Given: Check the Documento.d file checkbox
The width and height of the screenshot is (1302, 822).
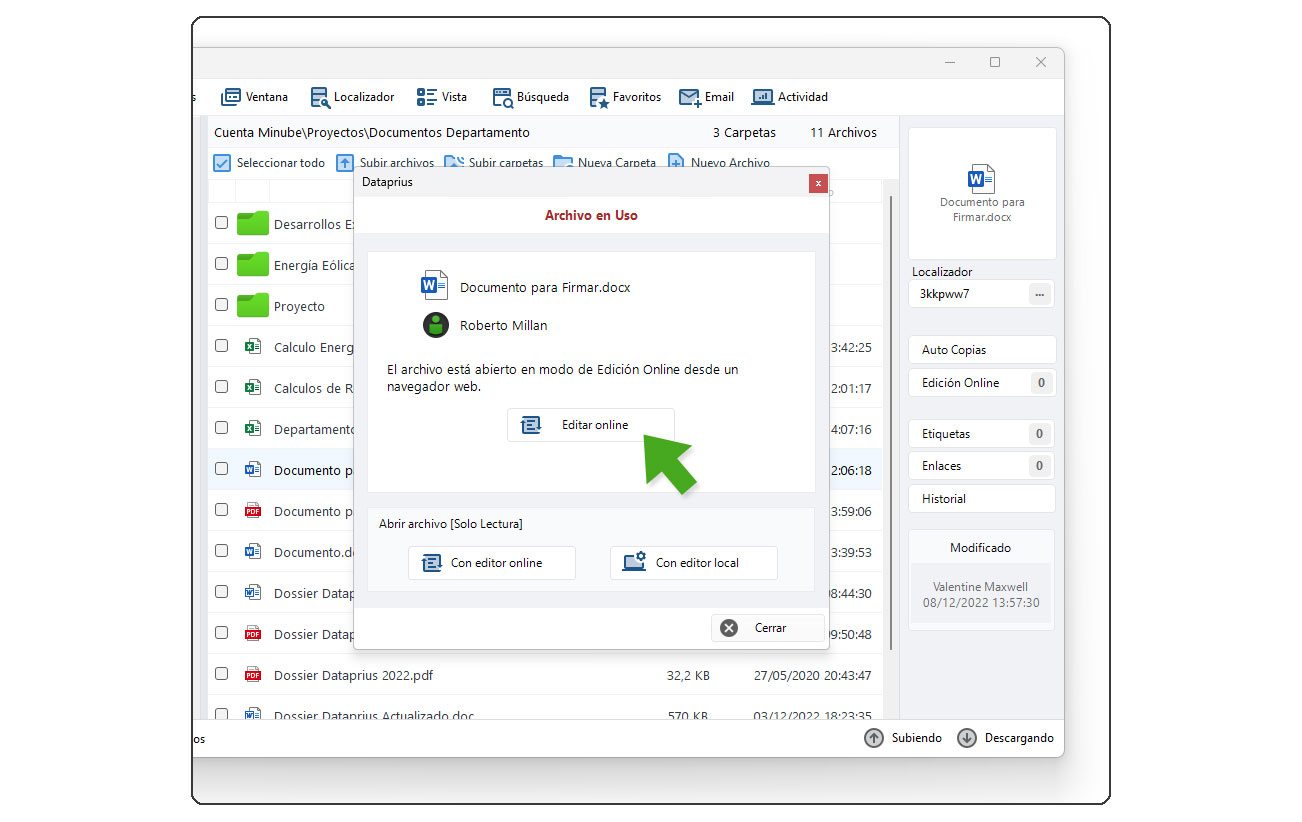Looking at the screenshot, I should click(x=222, y=551).
